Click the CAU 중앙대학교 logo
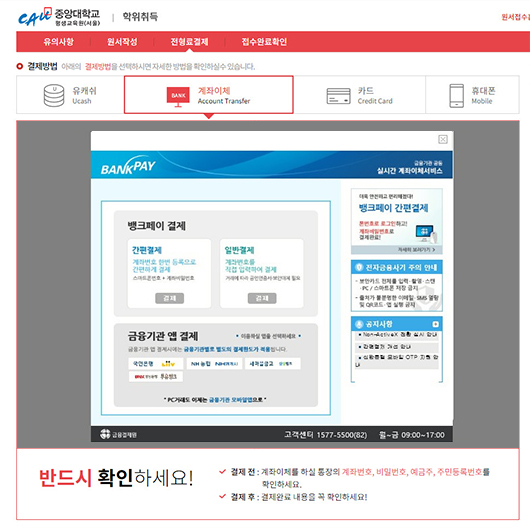The height and width of the screenshot is (530, 530). point(59,17)
